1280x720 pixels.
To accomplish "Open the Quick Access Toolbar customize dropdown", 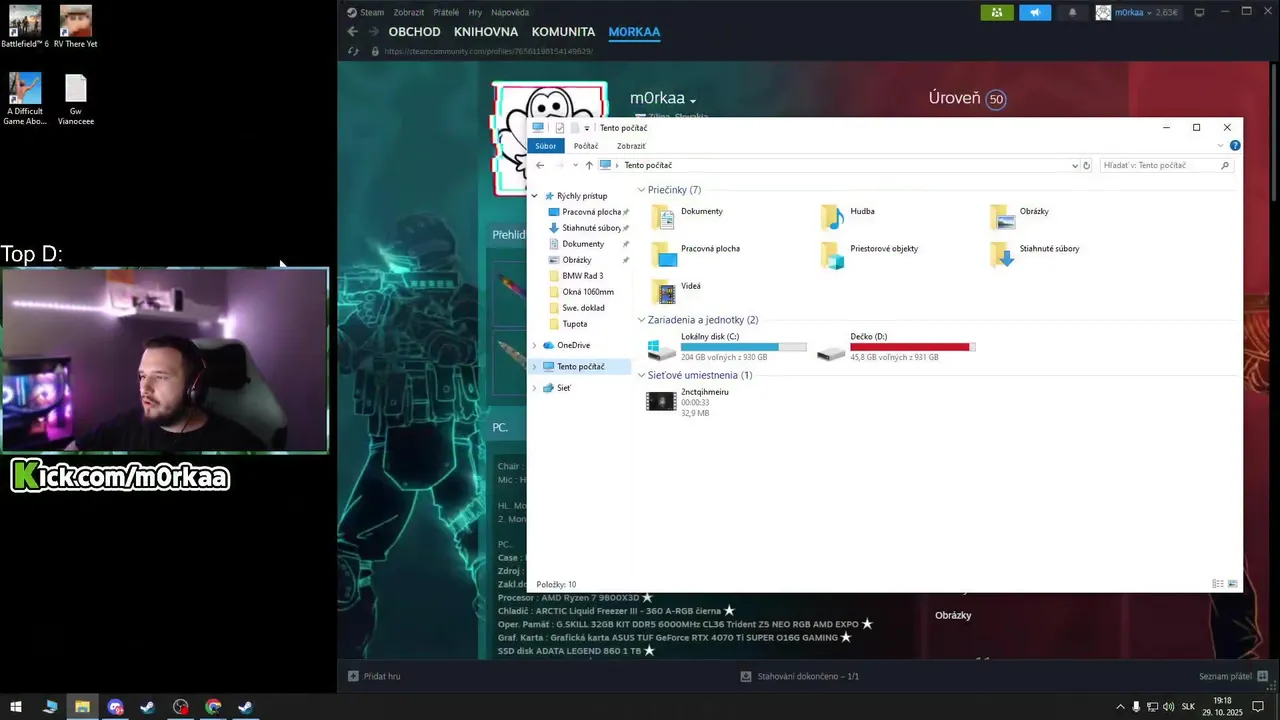I will 587,128.
